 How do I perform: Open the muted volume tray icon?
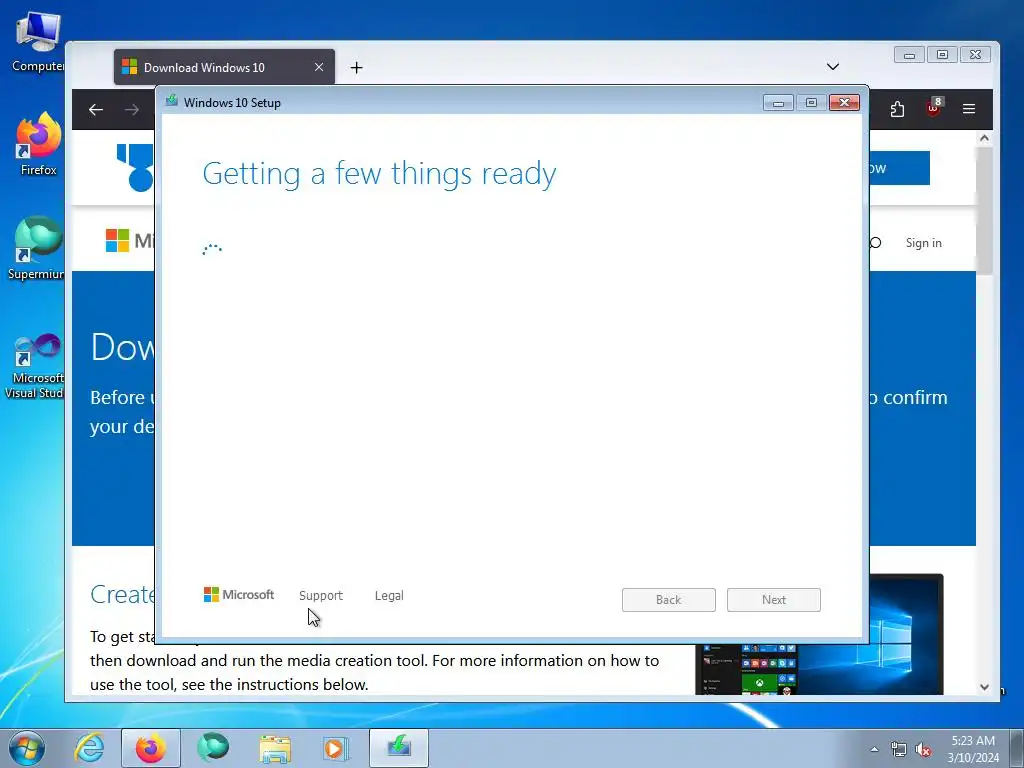923,750
